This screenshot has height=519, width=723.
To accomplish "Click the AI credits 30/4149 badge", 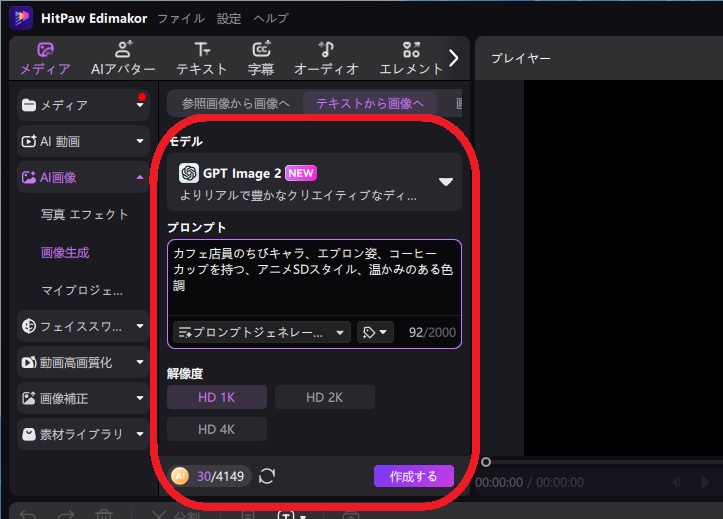I will point(210,476).
